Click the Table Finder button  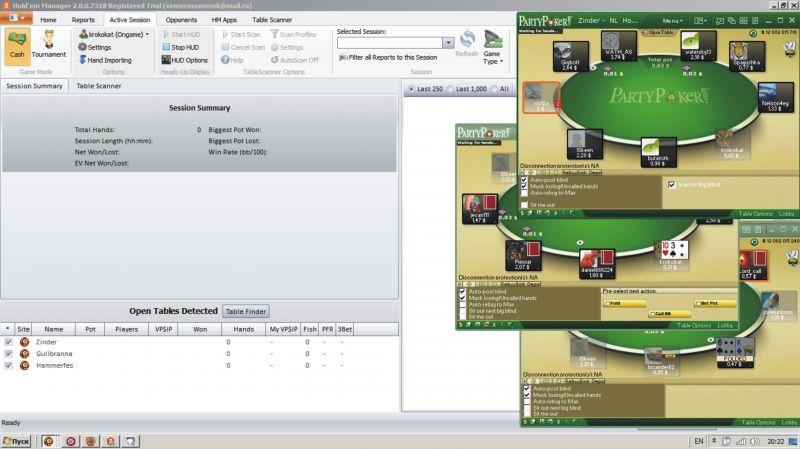click(246, 311)
